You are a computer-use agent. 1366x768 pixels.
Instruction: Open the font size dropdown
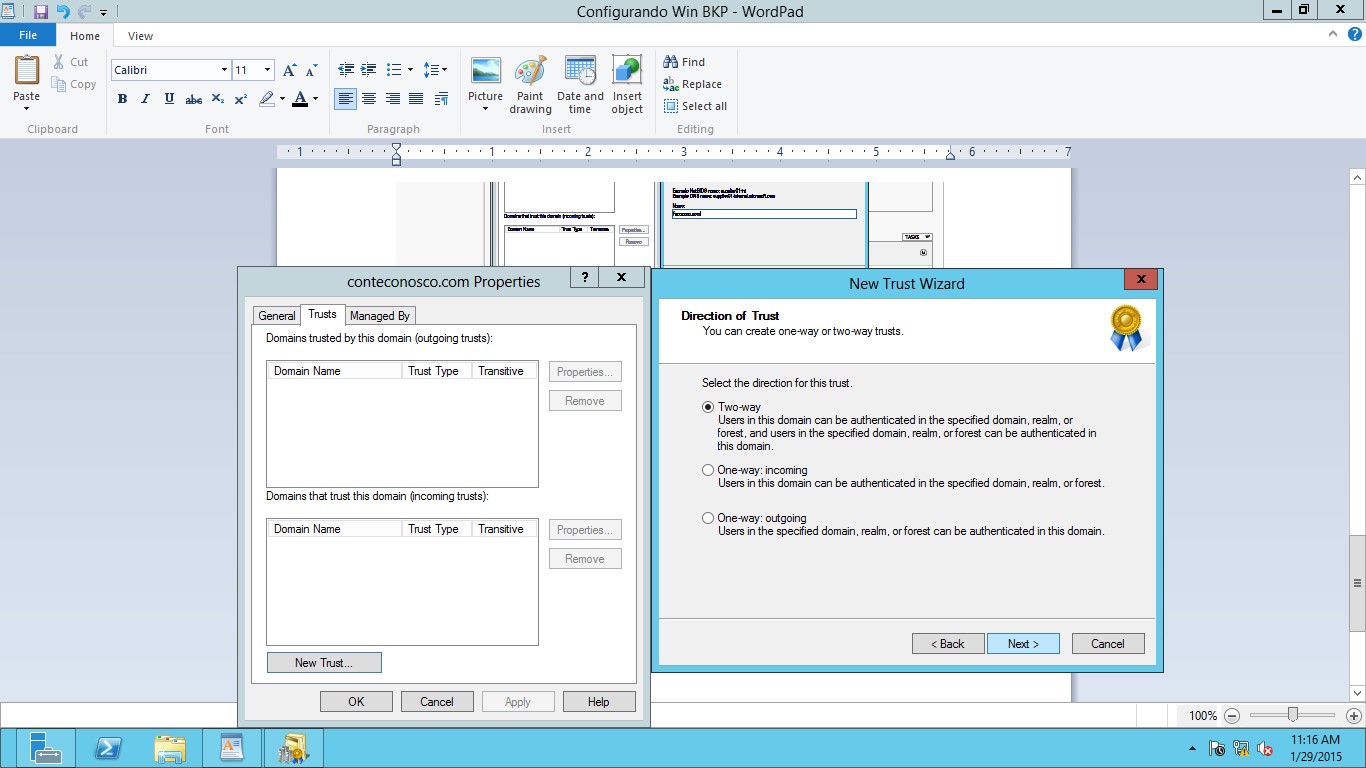(x=265, y=70)
